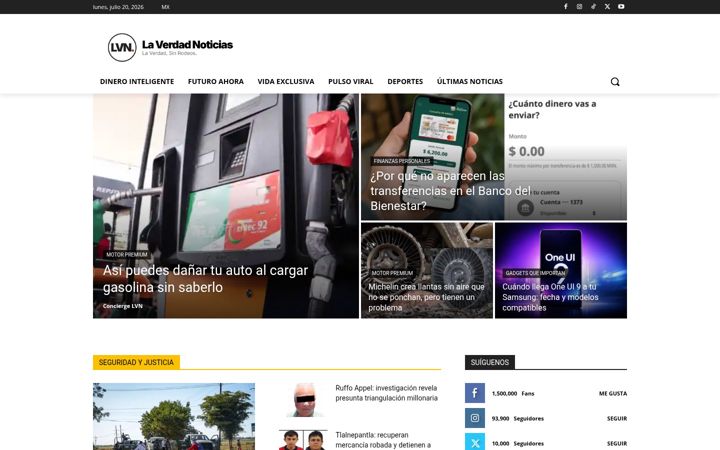Click the Síguenos widget header

click(x=489, y=362)
